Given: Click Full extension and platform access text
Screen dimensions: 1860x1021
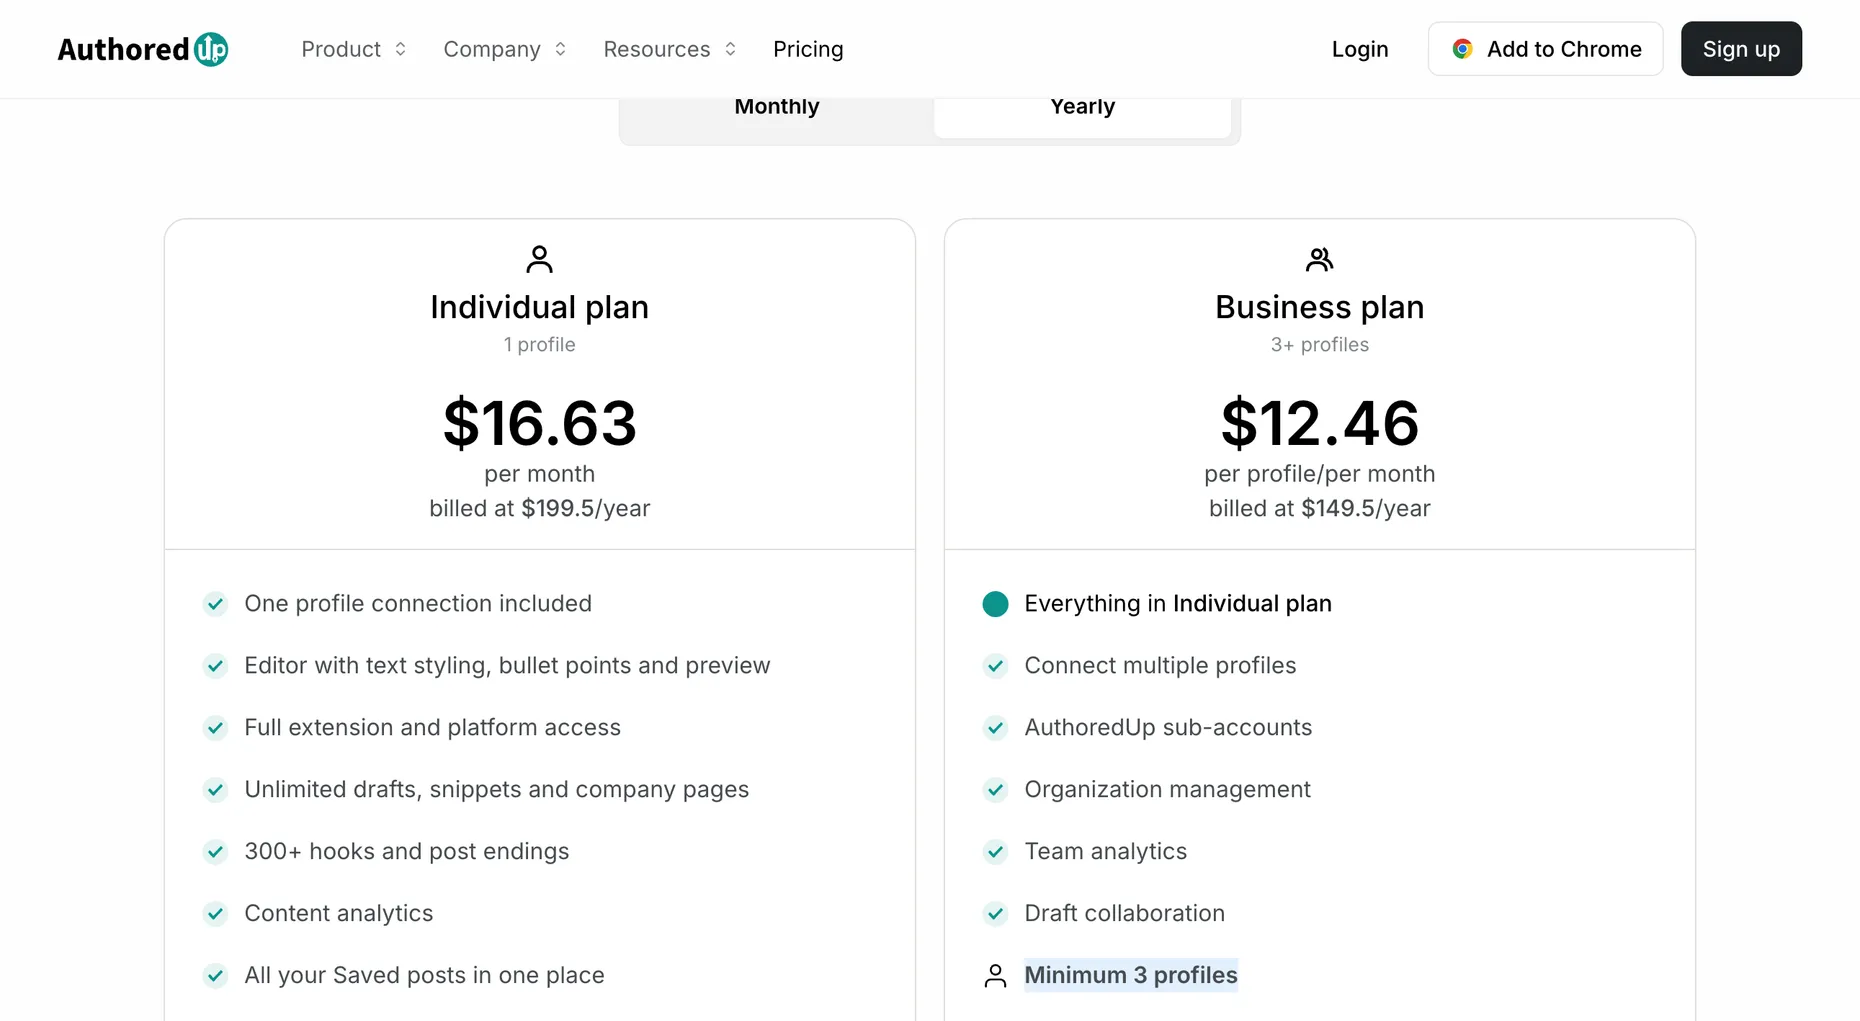Looking at the screenshot, I should coord(433,728).
